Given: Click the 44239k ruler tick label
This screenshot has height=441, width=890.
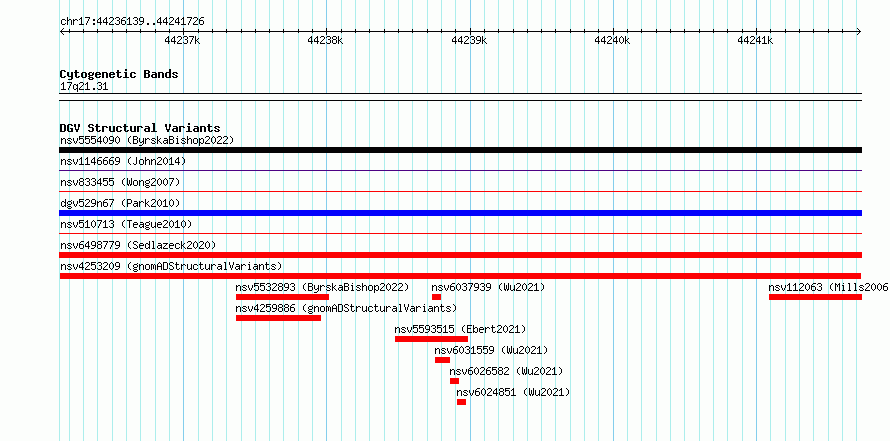Looking at the screenshot, I should coord(469,40).
